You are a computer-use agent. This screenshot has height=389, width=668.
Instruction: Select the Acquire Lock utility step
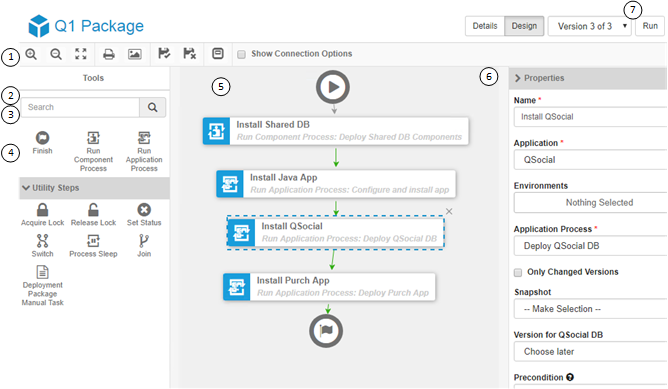(x=42, y=214)
